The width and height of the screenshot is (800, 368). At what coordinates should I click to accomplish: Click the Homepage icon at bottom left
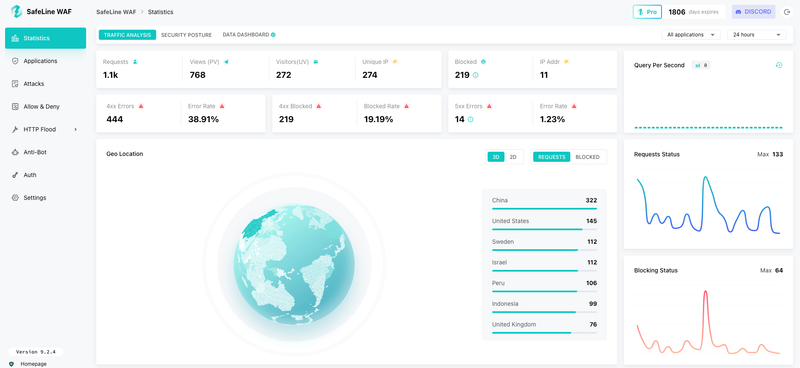click(11, 364)
